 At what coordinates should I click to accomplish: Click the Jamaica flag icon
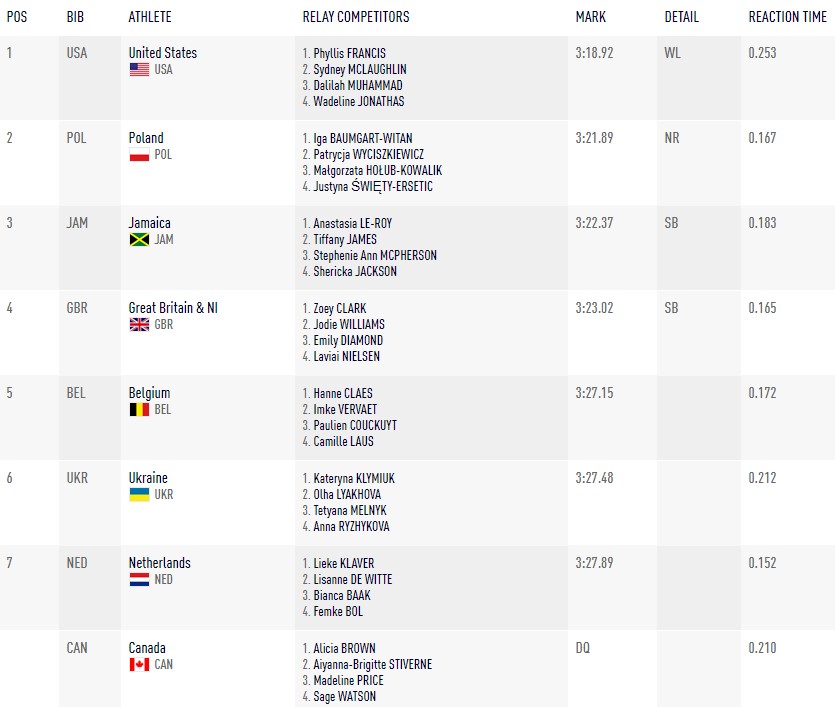139,240
